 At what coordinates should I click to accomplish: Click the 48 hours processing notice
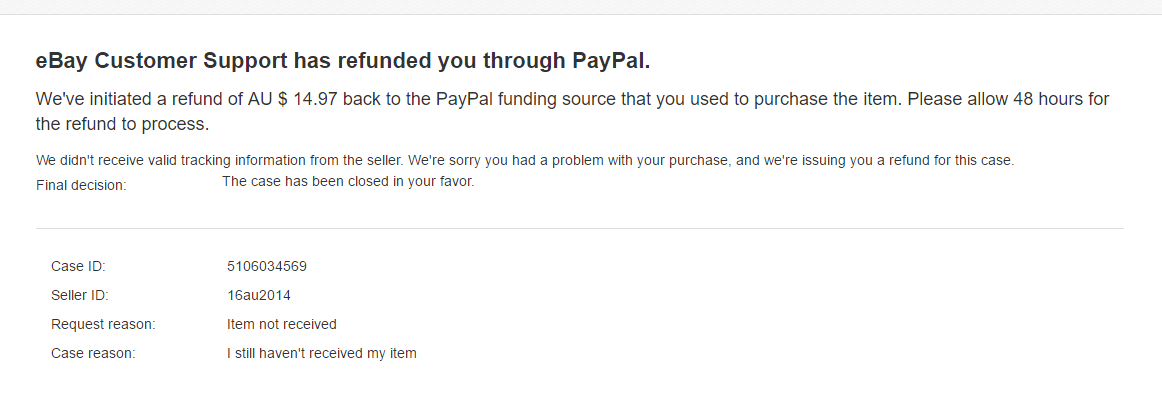tap(1008, 99)
